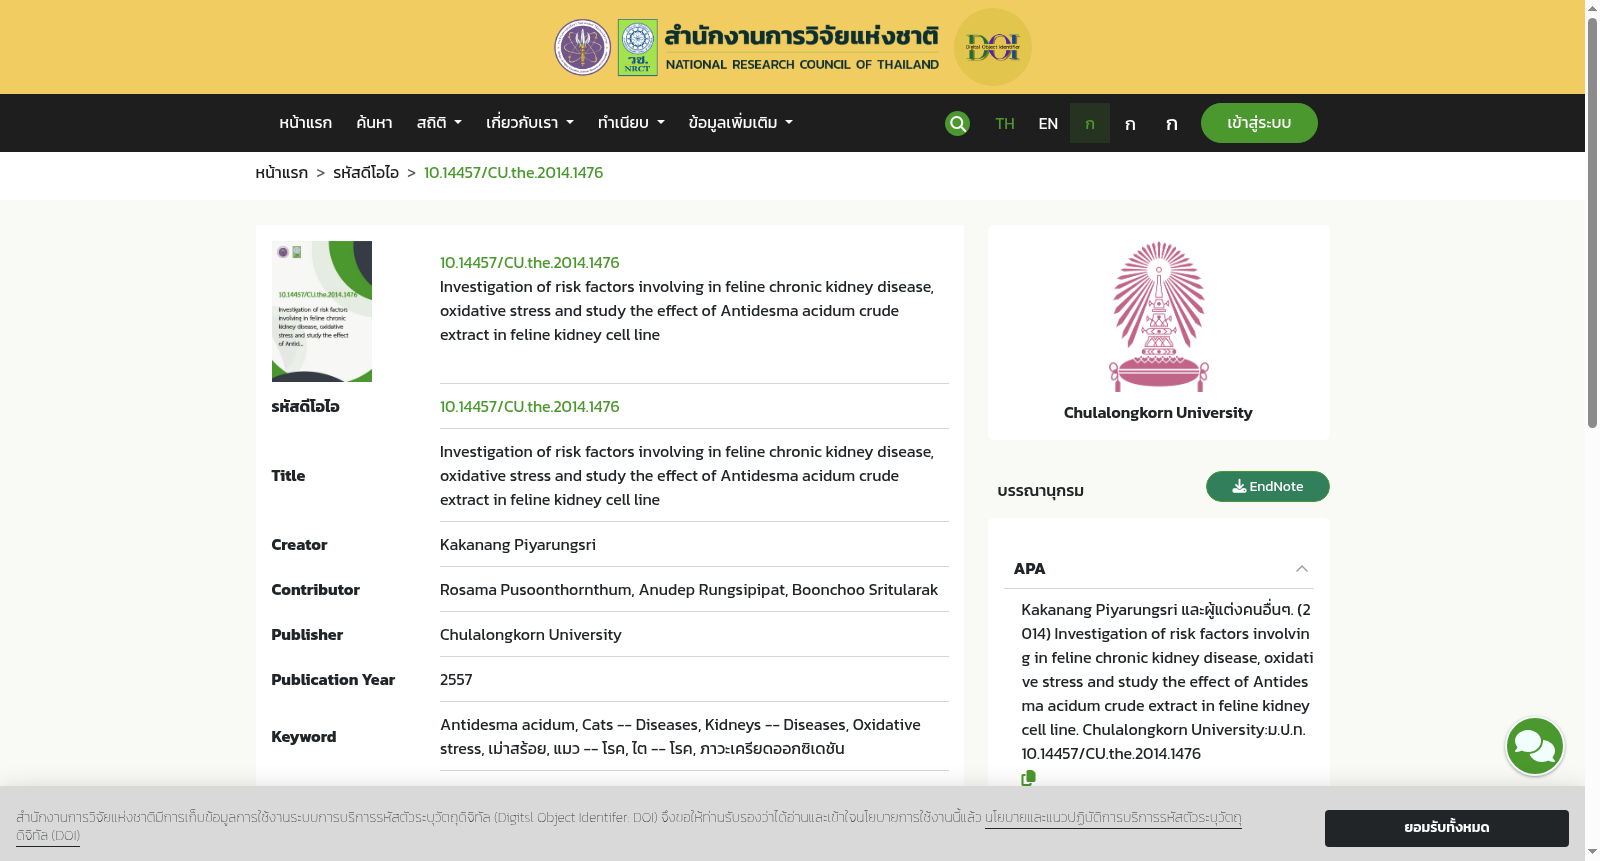
Task: Click the scrollbar down arrow
Action: [1592, 853]
